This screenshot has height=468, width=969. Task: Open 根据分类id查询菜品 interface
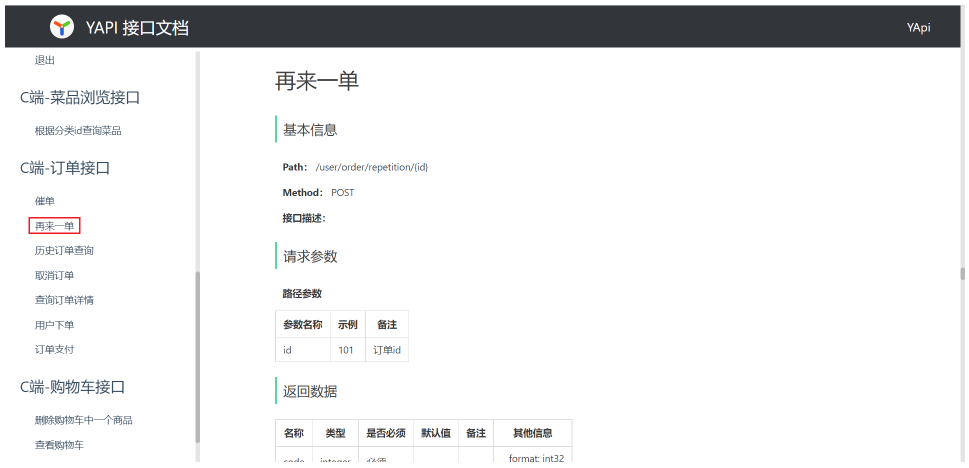pyautogui.click(x=78, y=130)
